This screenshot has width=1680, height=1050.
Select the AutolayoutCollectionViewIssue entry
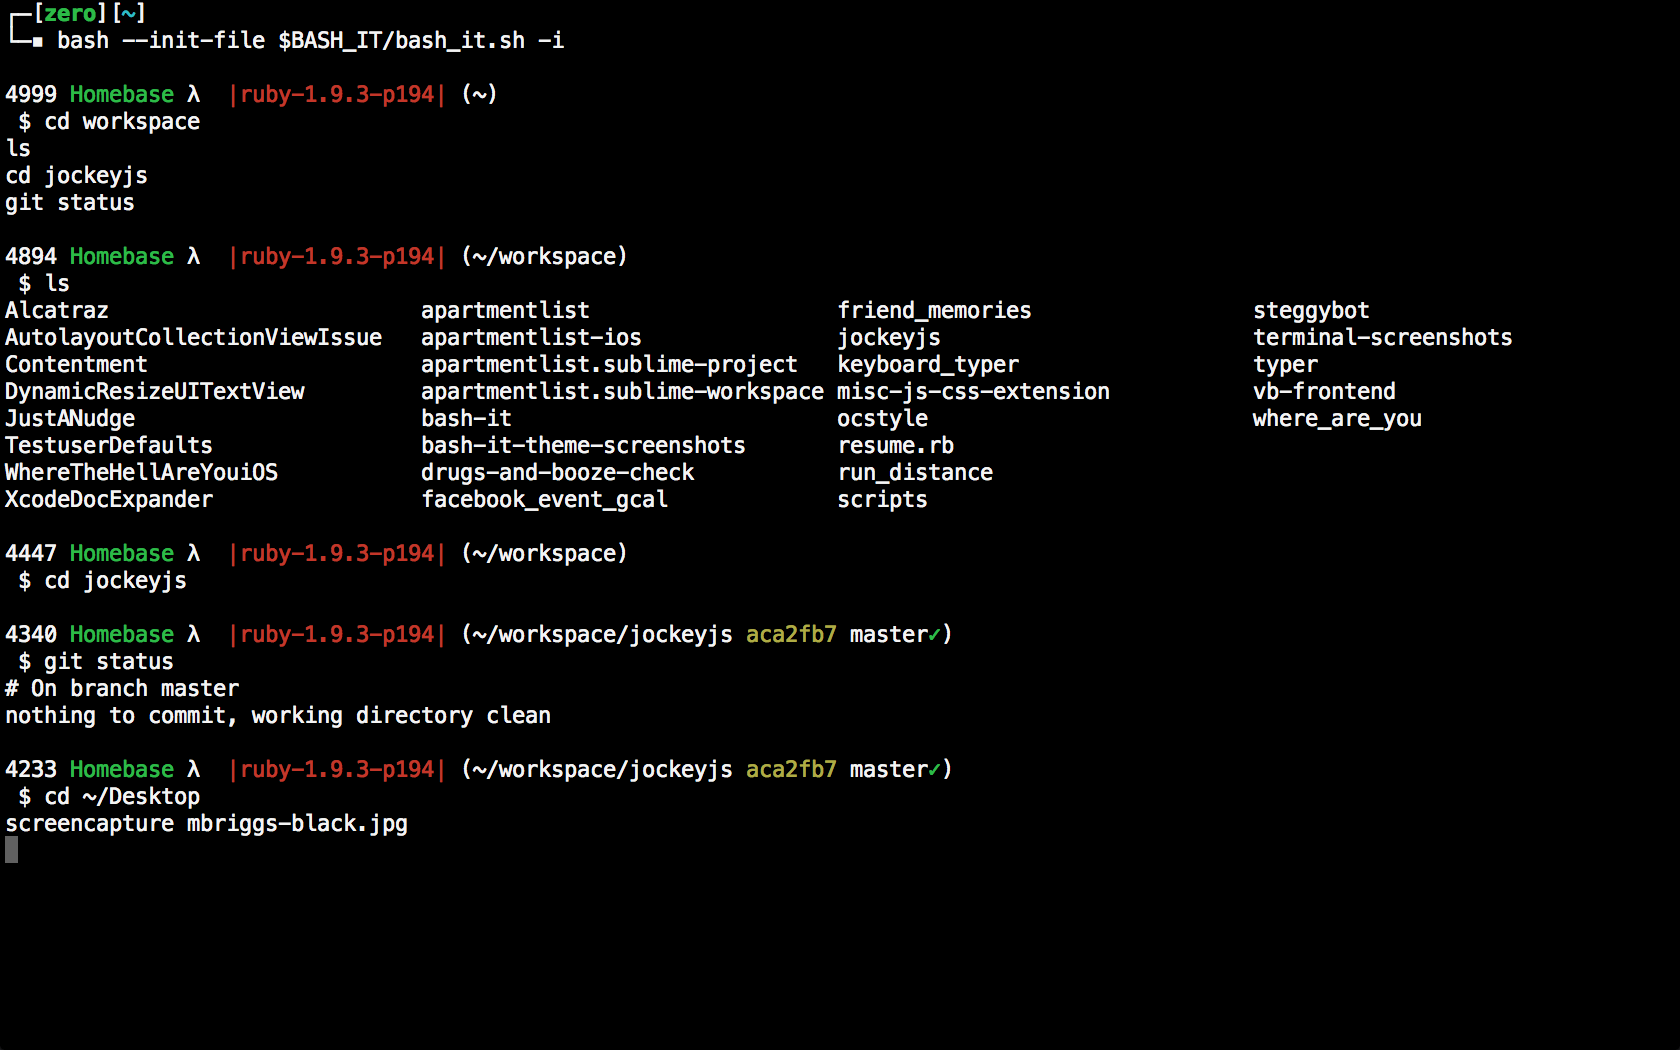pyautogui.click(x=193, y=338)
